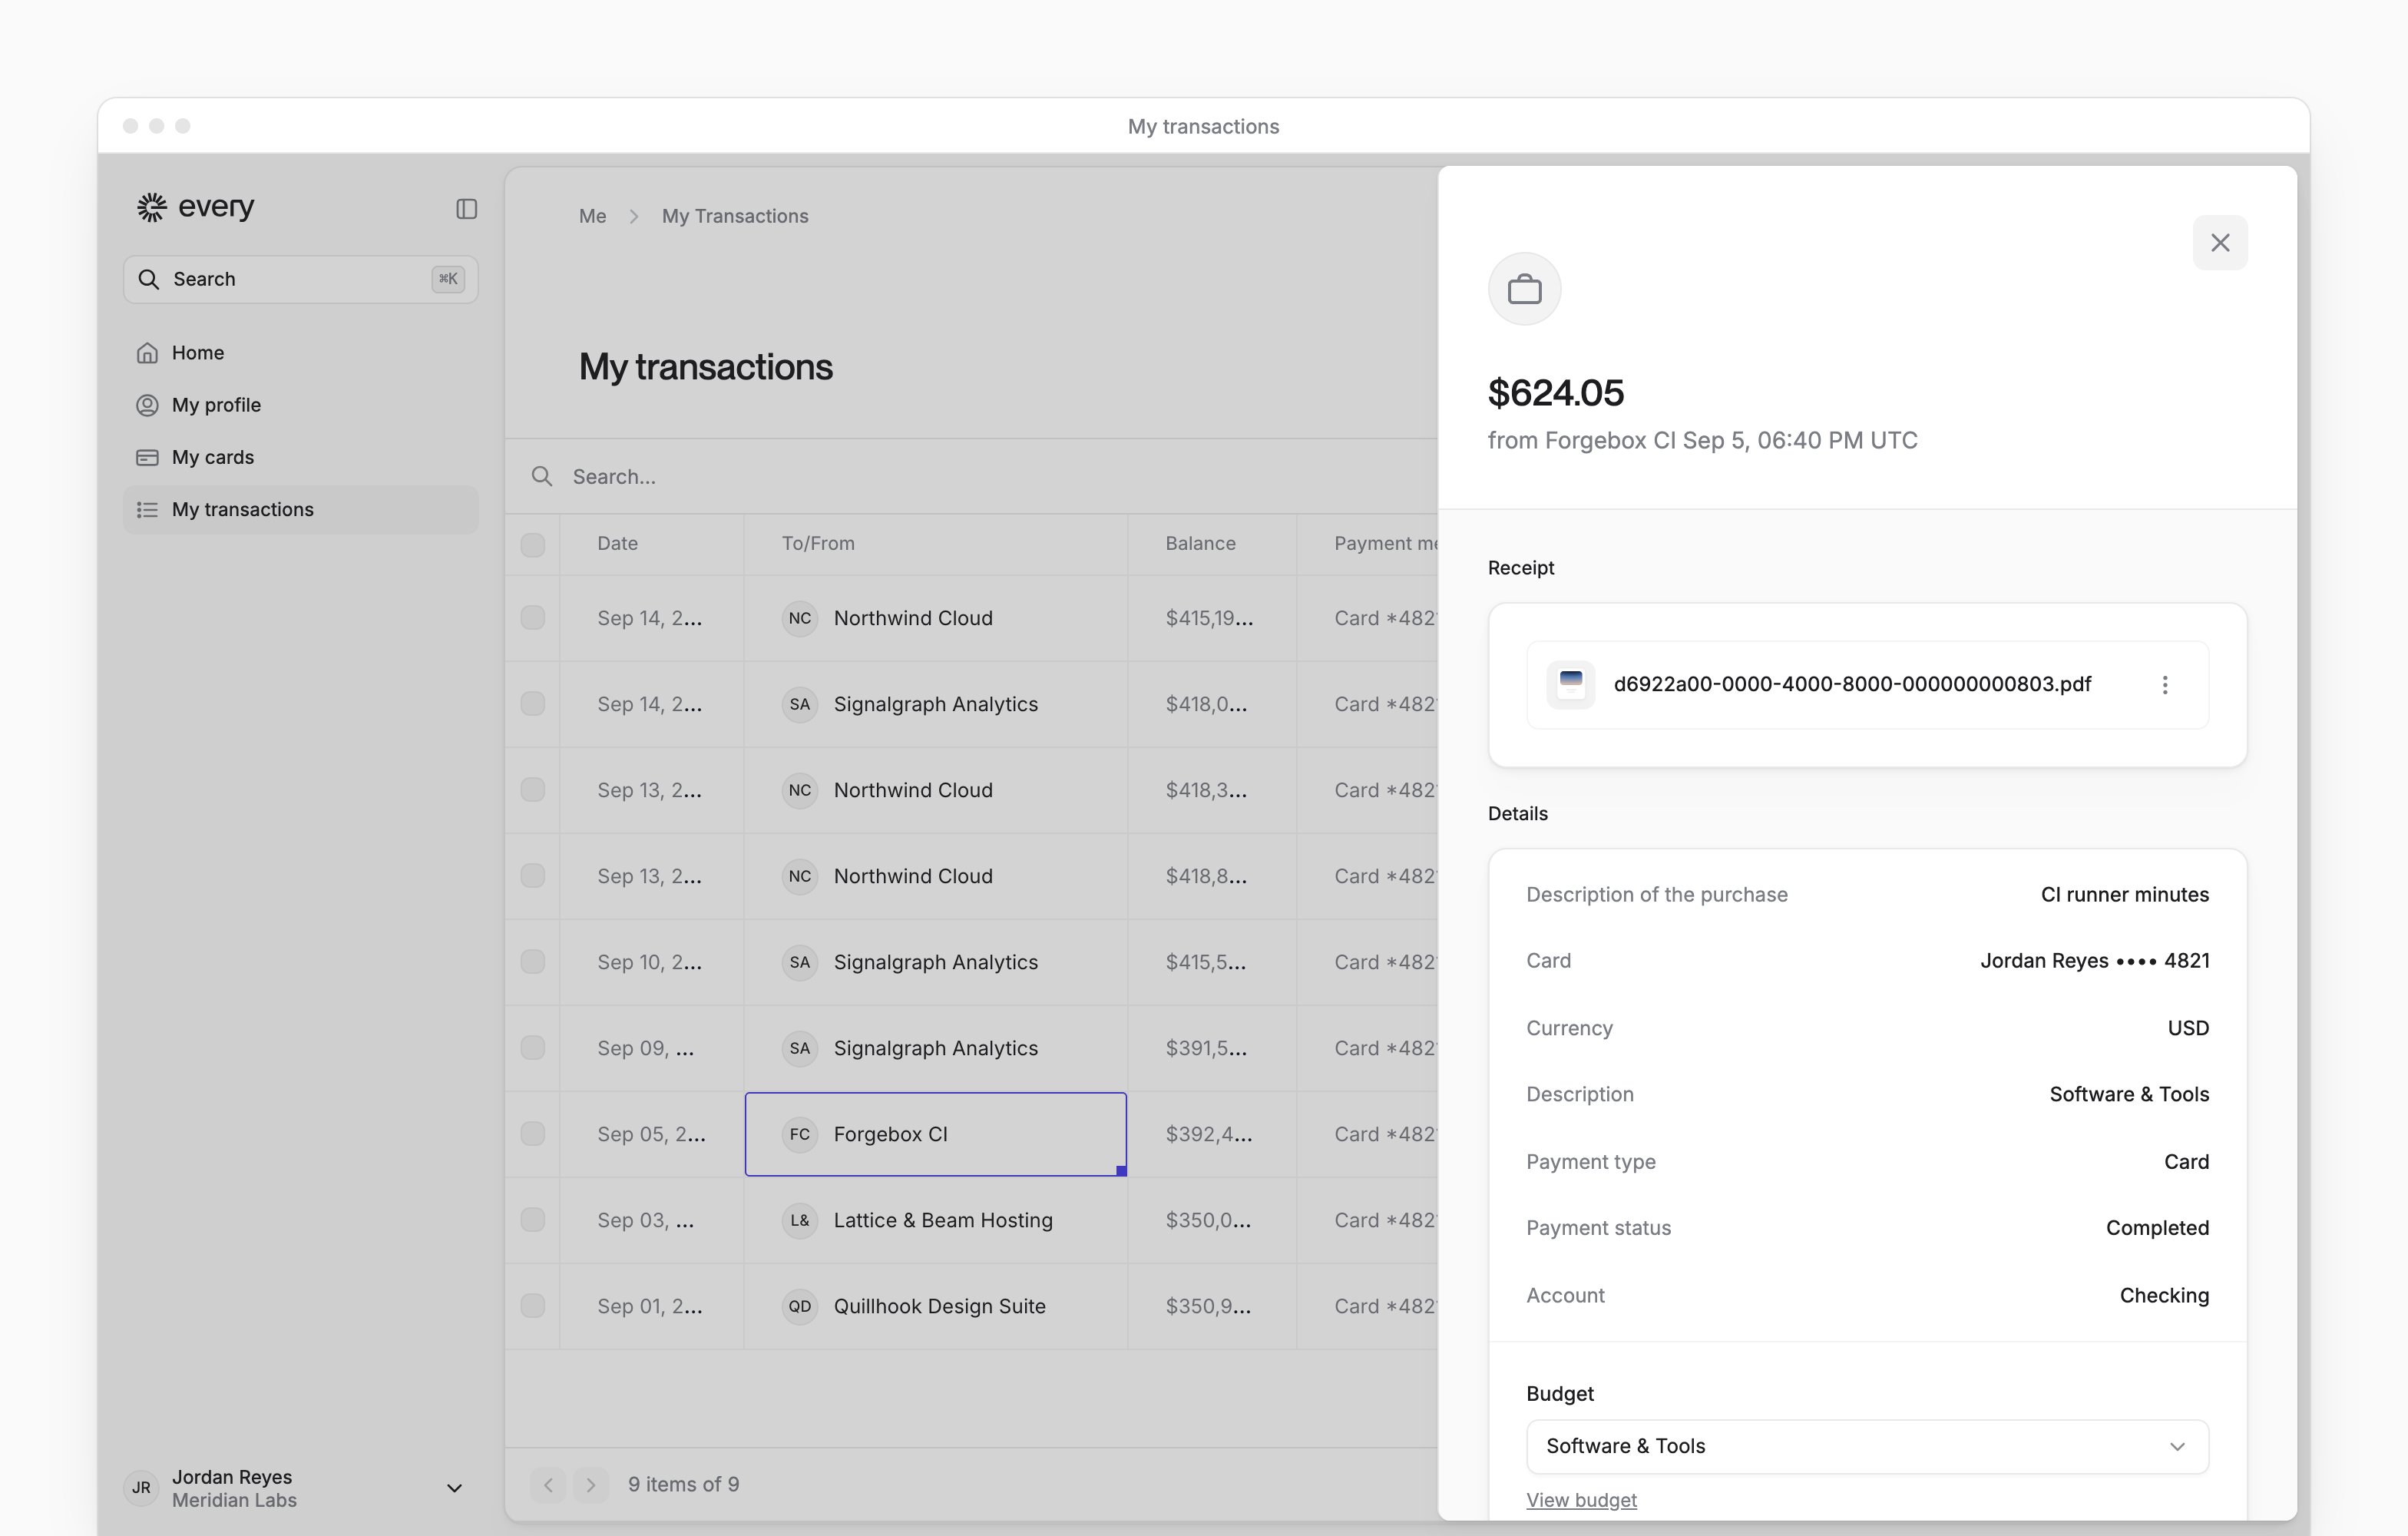
Task: Click the transactions search magnifier icon
Action: point(541,476)
